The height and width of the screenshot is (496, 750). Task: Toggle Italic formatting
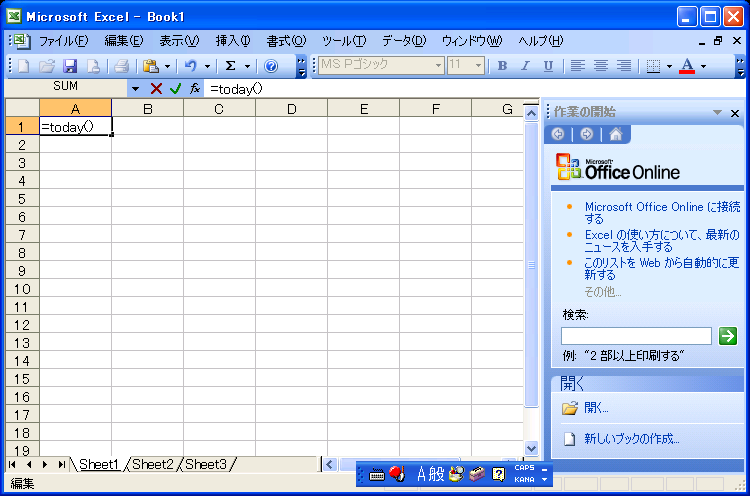525,66
